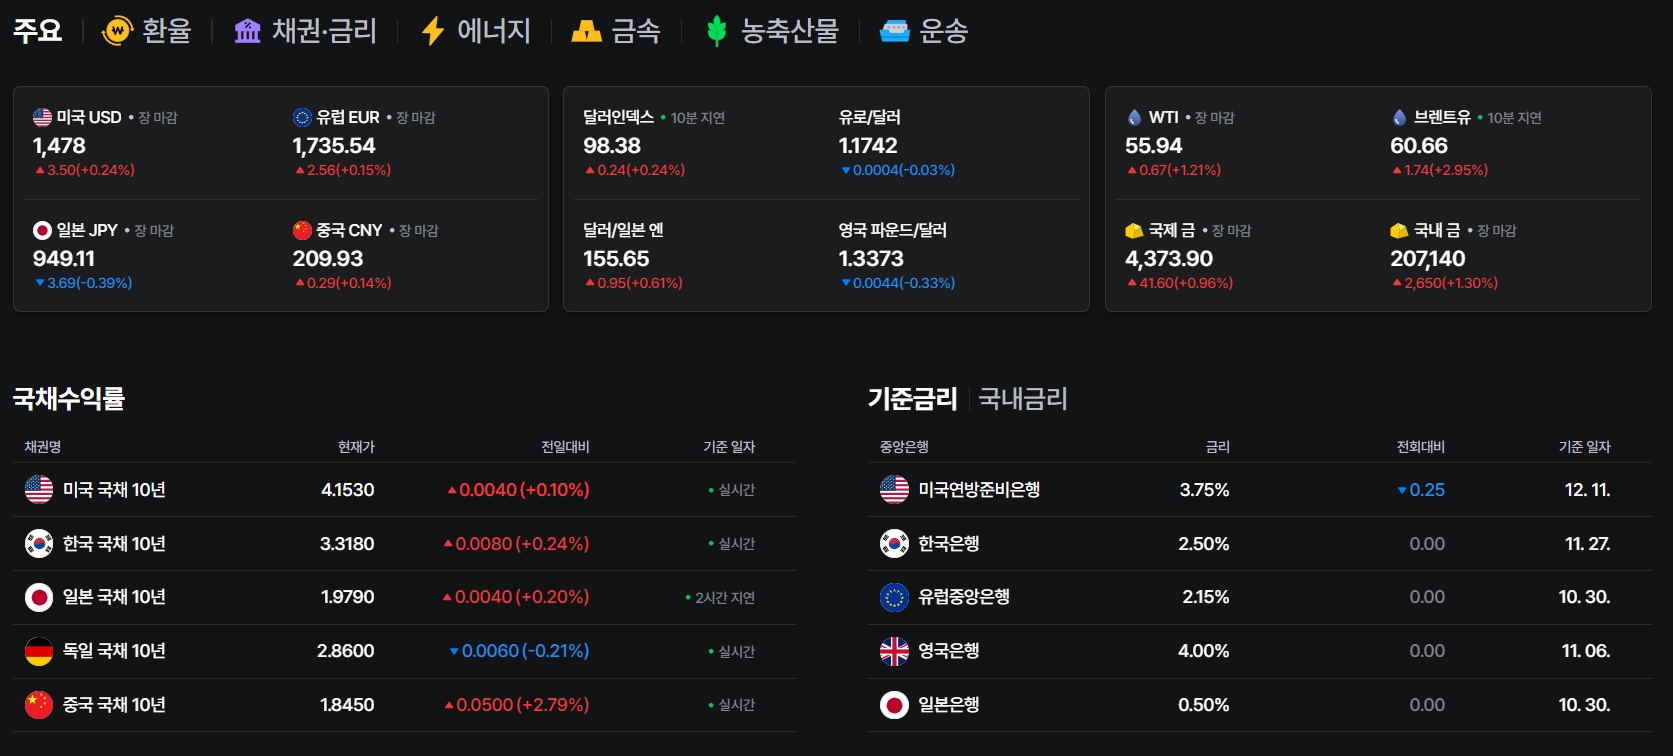This screenshot has height=756, width=1673.
Task: Click the gold bars icon for 금속
Action: tap(586, 32)
